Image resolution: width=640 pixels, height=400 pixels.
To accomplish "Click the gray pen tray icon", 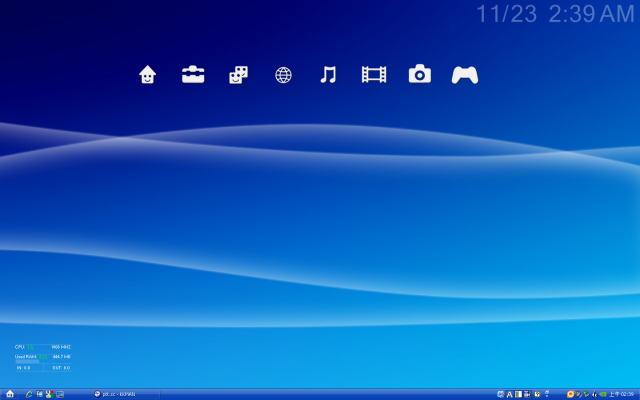I will [579, 394].
